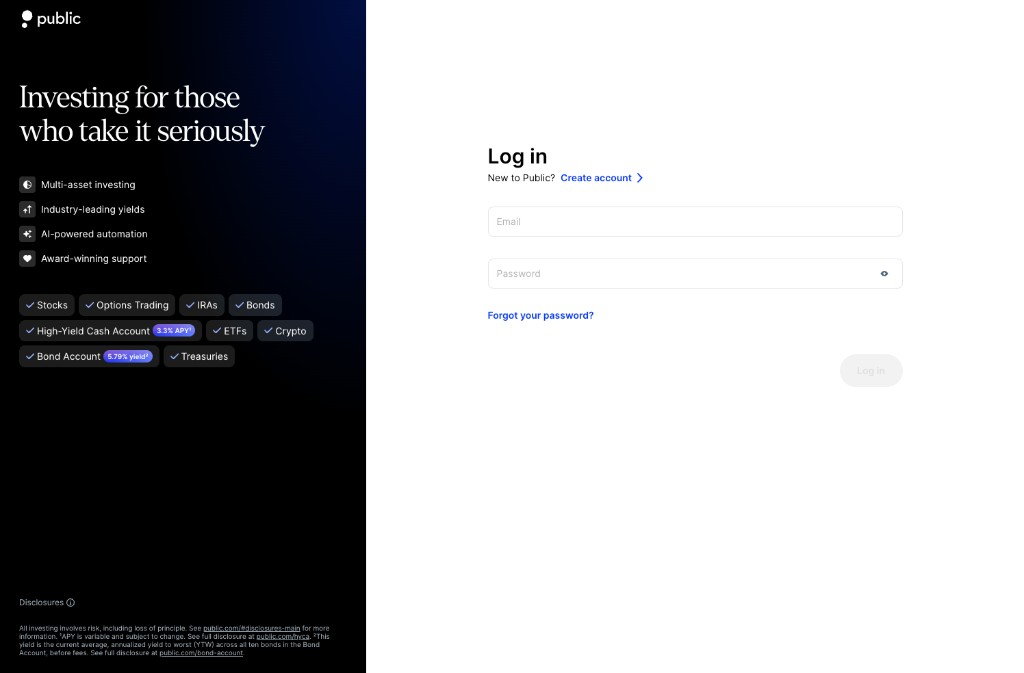Click the Disclosures label

tap(41, 603)
